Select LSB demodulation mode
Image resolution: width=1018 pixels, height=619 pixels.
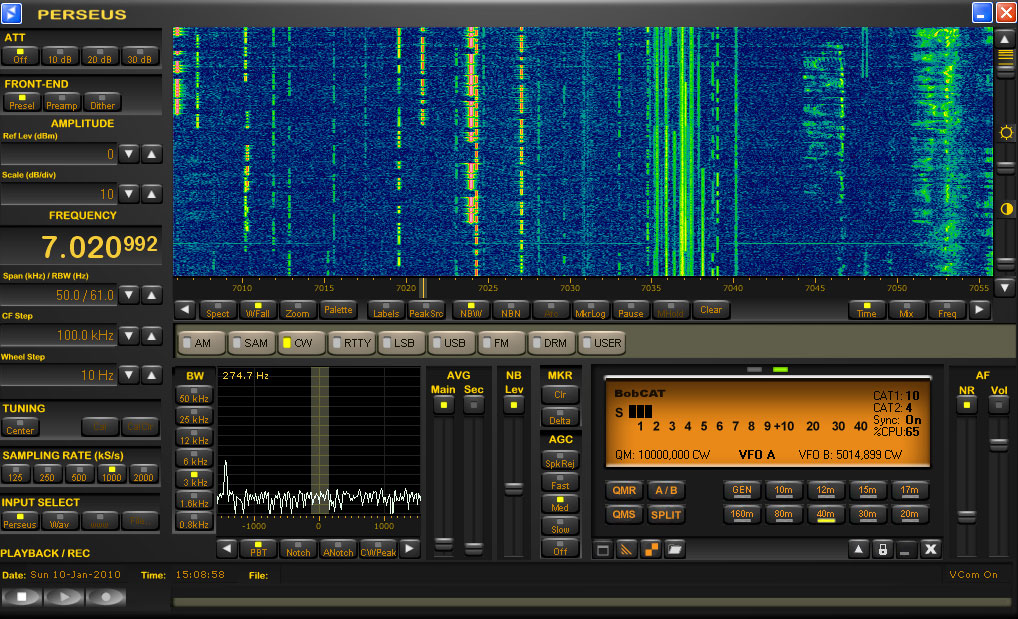coord(401,343)
